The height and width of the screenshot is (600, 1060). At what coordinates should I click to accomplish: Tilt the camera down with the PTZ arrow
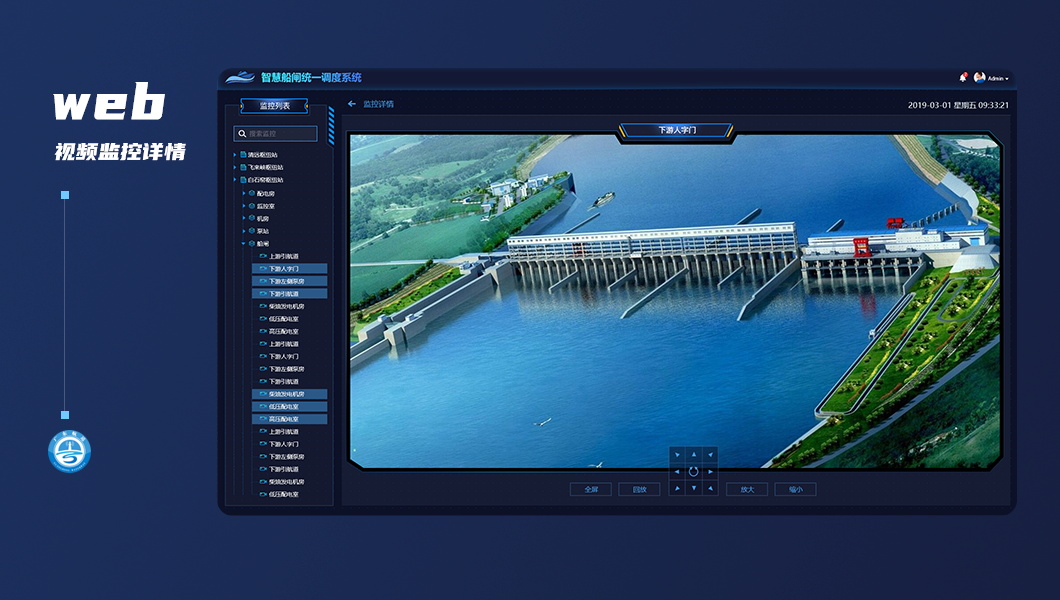tap(694, 488)
